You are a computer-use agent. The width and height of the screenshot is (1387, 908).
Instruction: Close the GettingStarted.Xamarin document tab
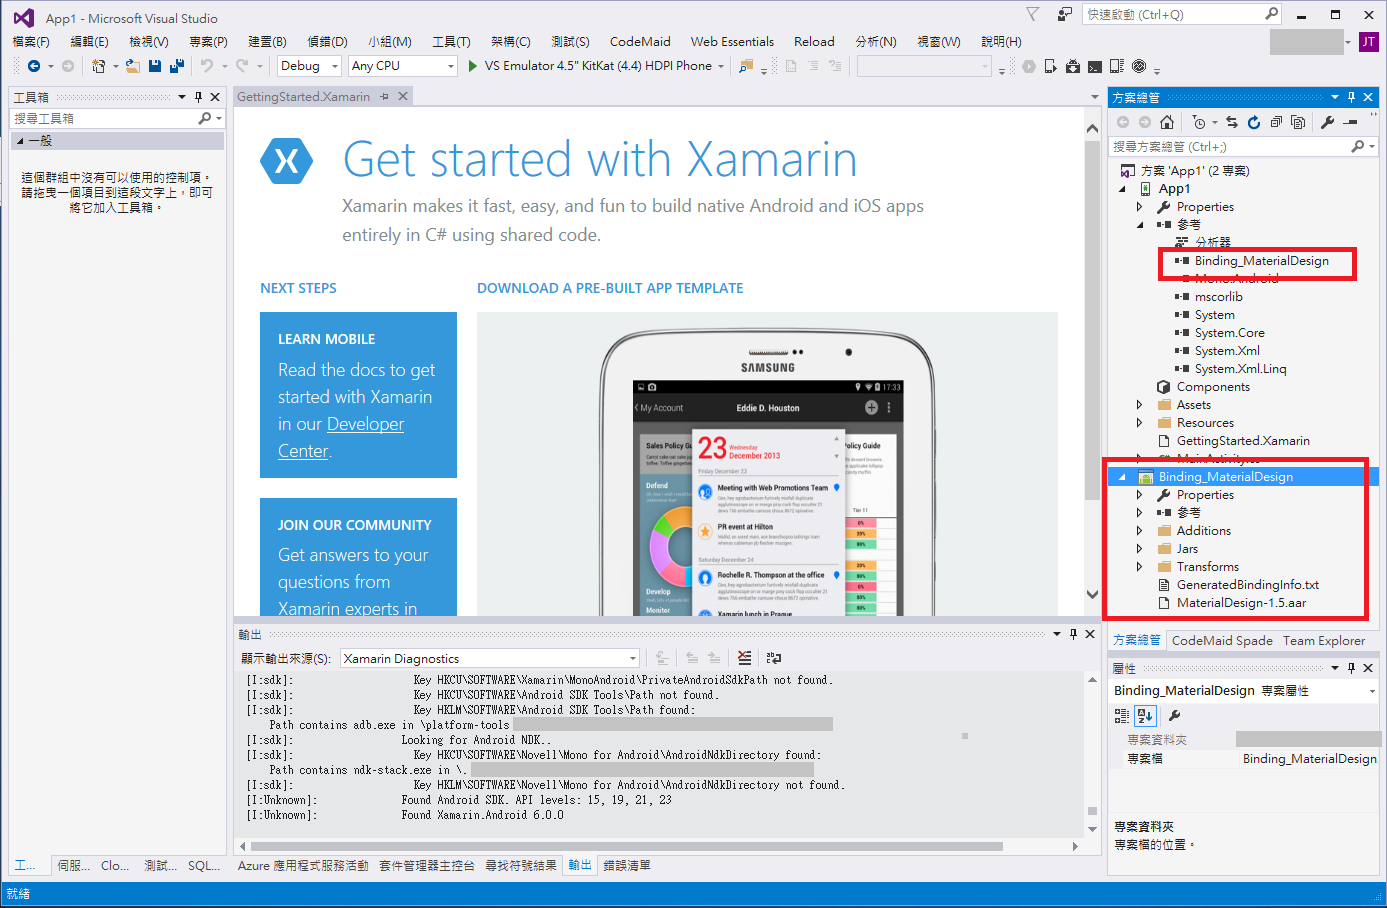(x=403, y=97)
